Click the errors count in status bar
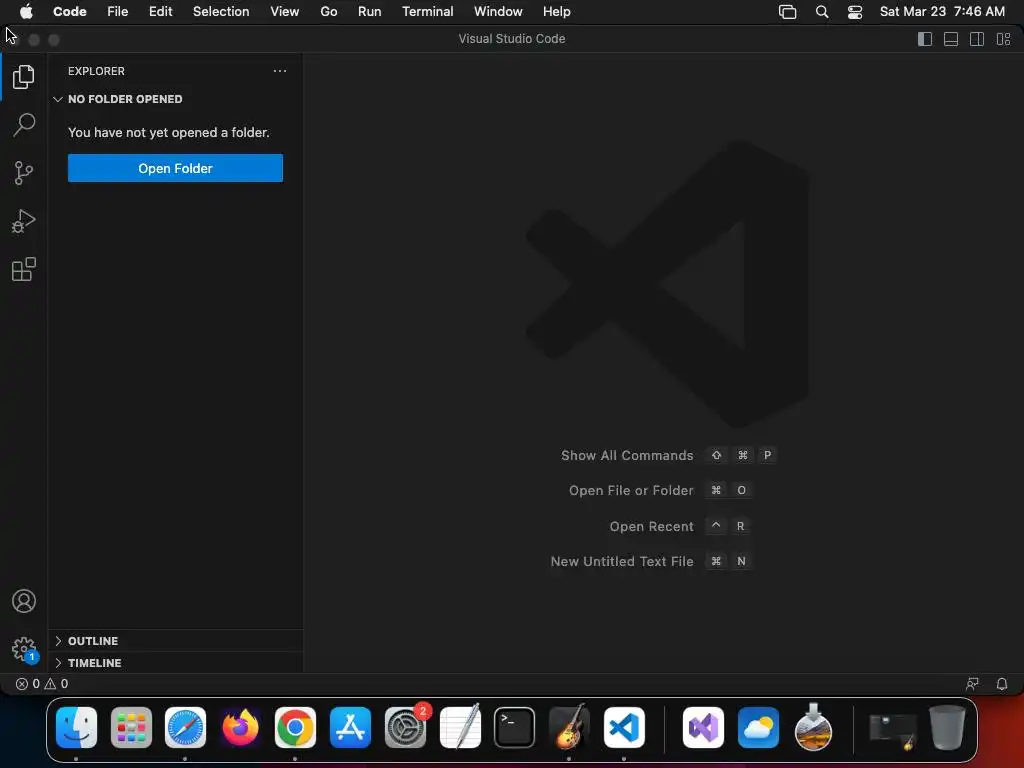This screenshot has width=1024, height=768. [27, 684]
